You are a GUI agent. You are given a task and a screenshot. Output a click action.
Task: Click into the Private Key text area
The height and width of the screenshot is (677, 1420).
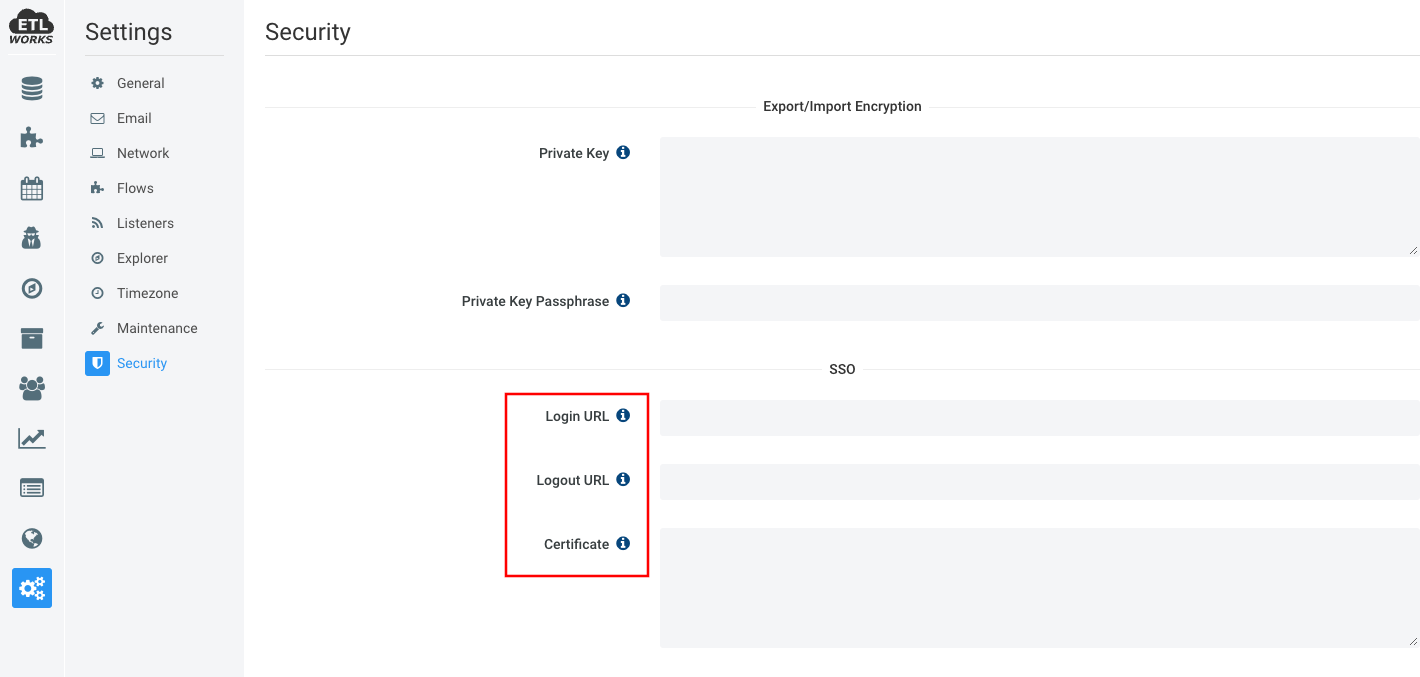tap(1039, 197)
